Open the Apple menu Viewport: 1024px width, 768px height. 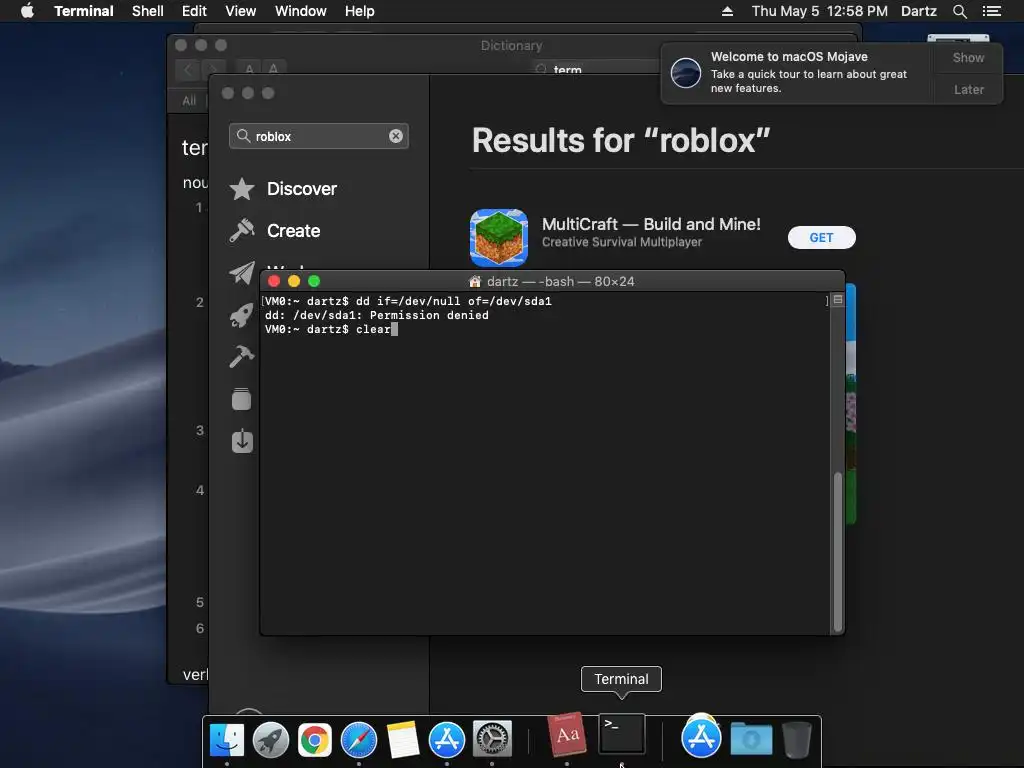click(27, 11)
